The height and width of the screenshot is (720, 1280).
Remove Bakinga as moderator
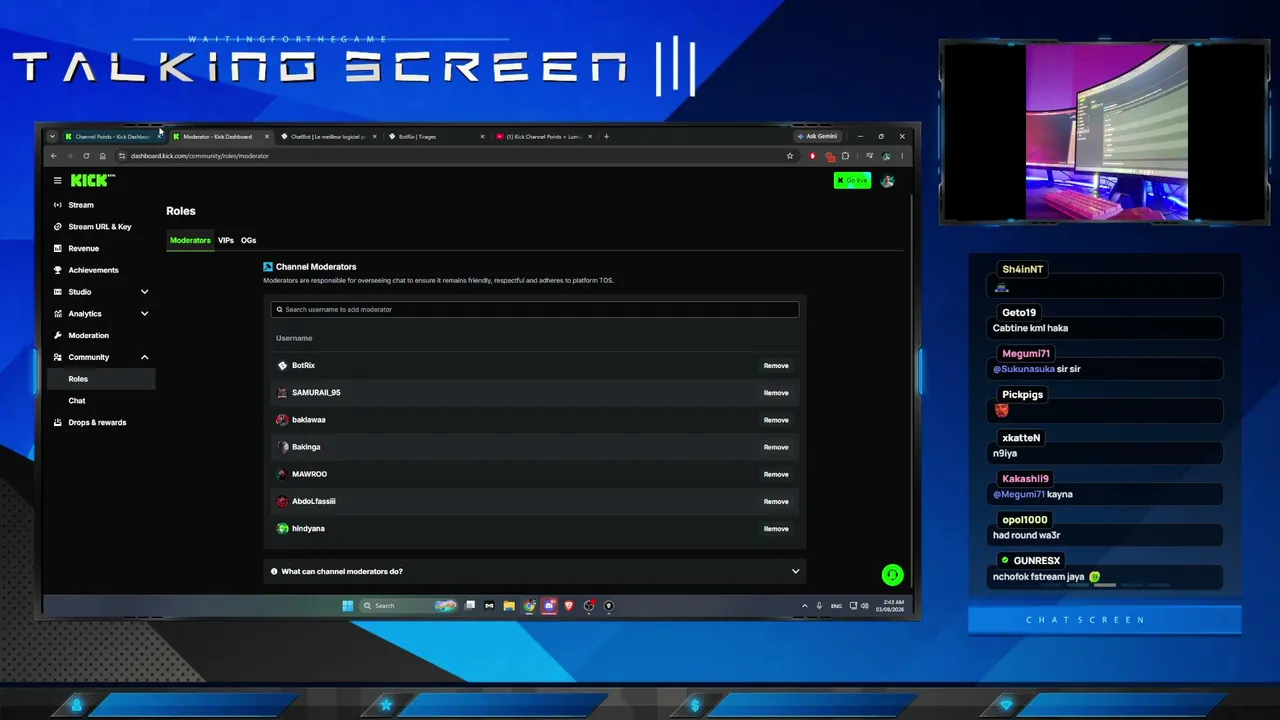776,447
